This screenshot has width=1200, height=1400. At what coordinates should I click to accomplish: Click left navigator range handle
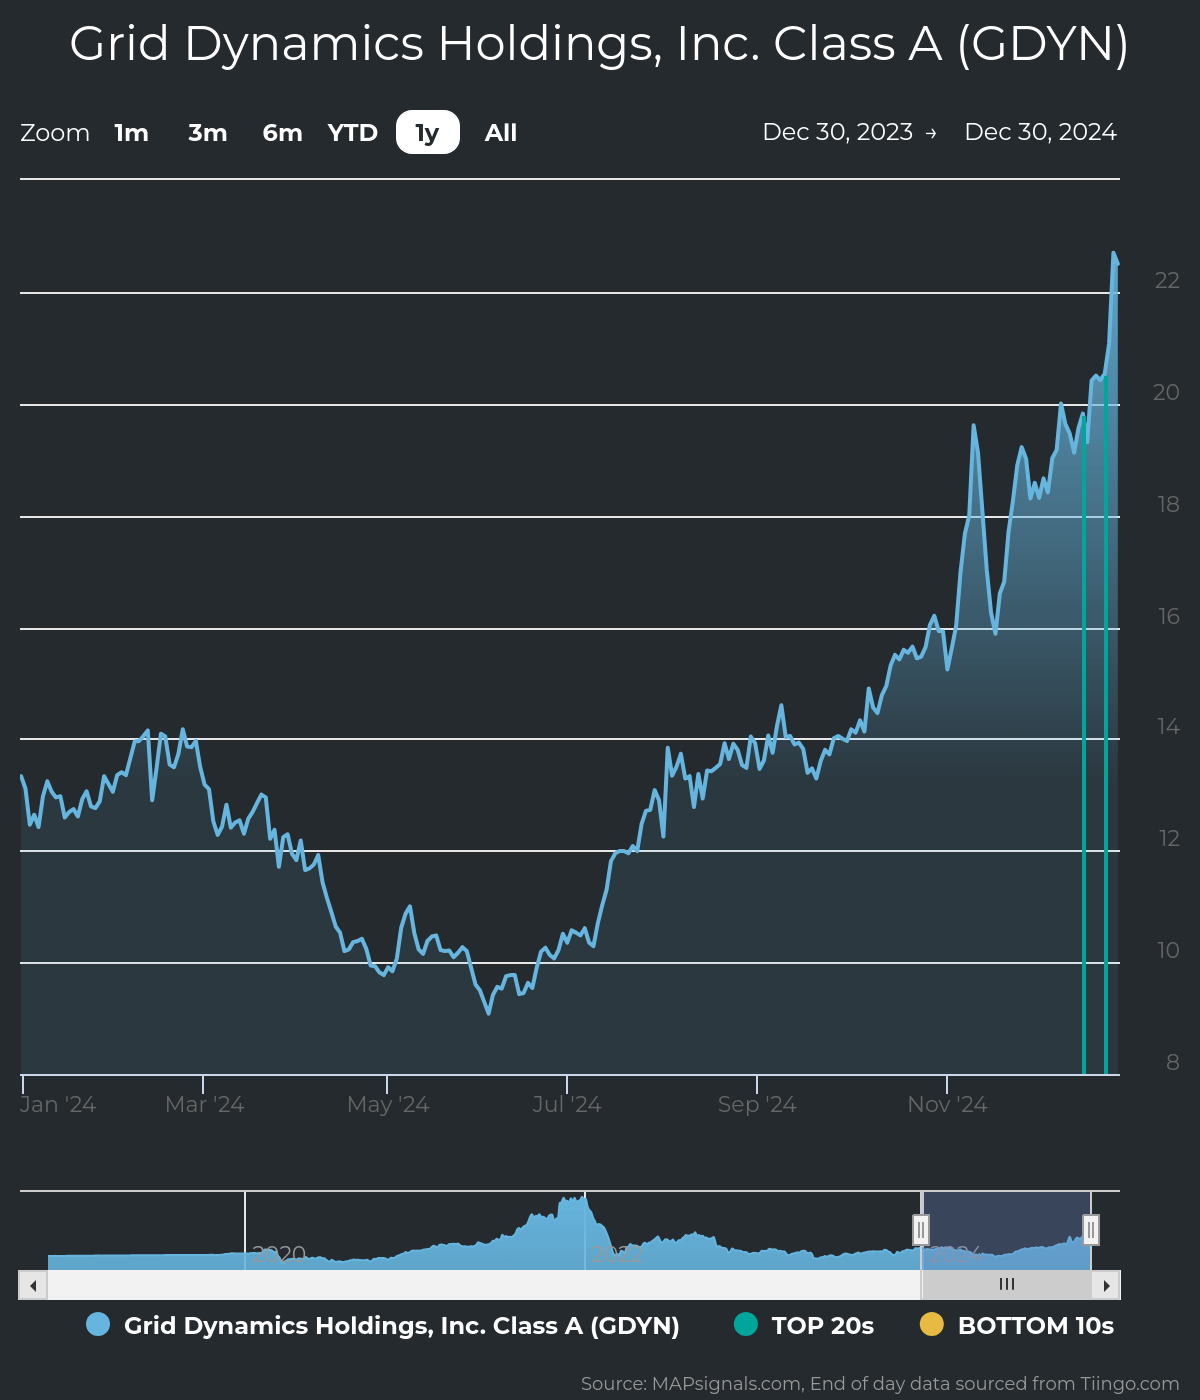[x=921, y=1229]
